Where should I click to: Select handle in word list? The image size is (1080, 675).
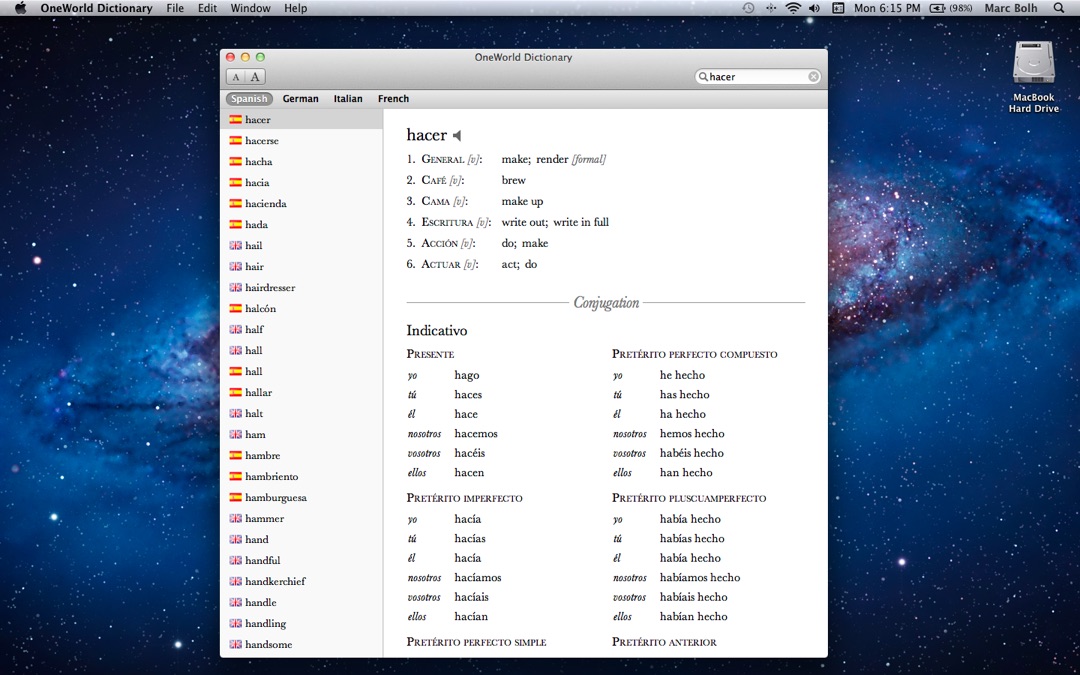click(x=302, y=603)
